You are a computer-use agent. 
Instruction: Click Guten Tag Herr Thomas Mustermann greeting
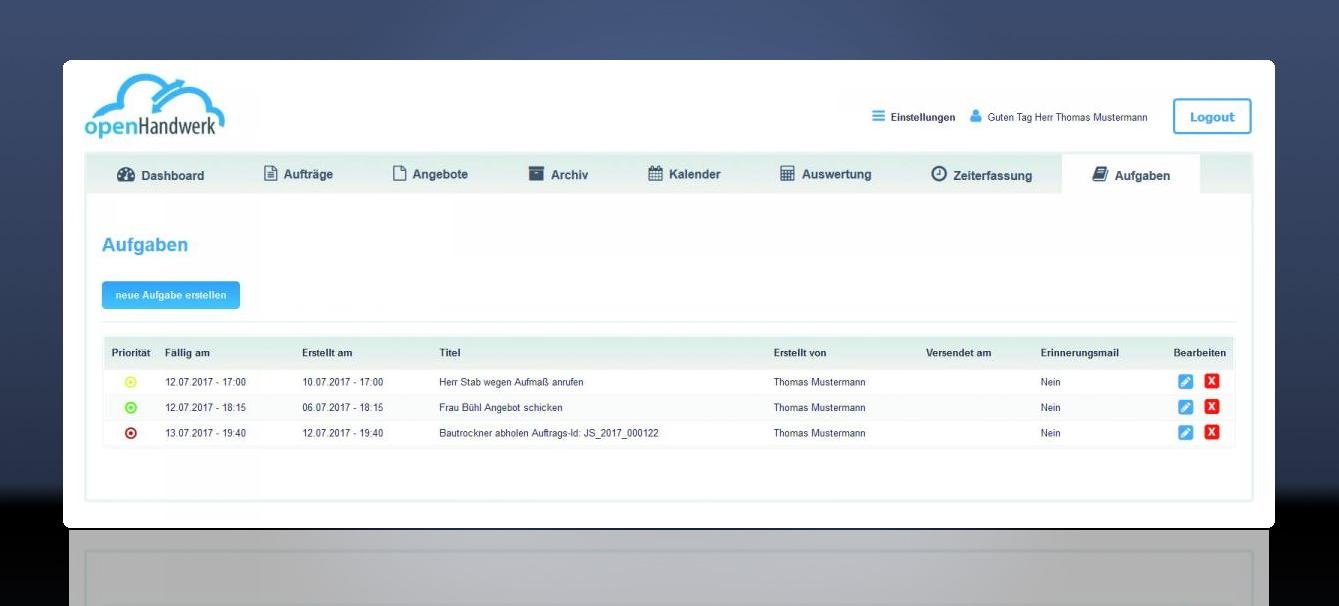pyautogui.click(x=1067, y=117)
